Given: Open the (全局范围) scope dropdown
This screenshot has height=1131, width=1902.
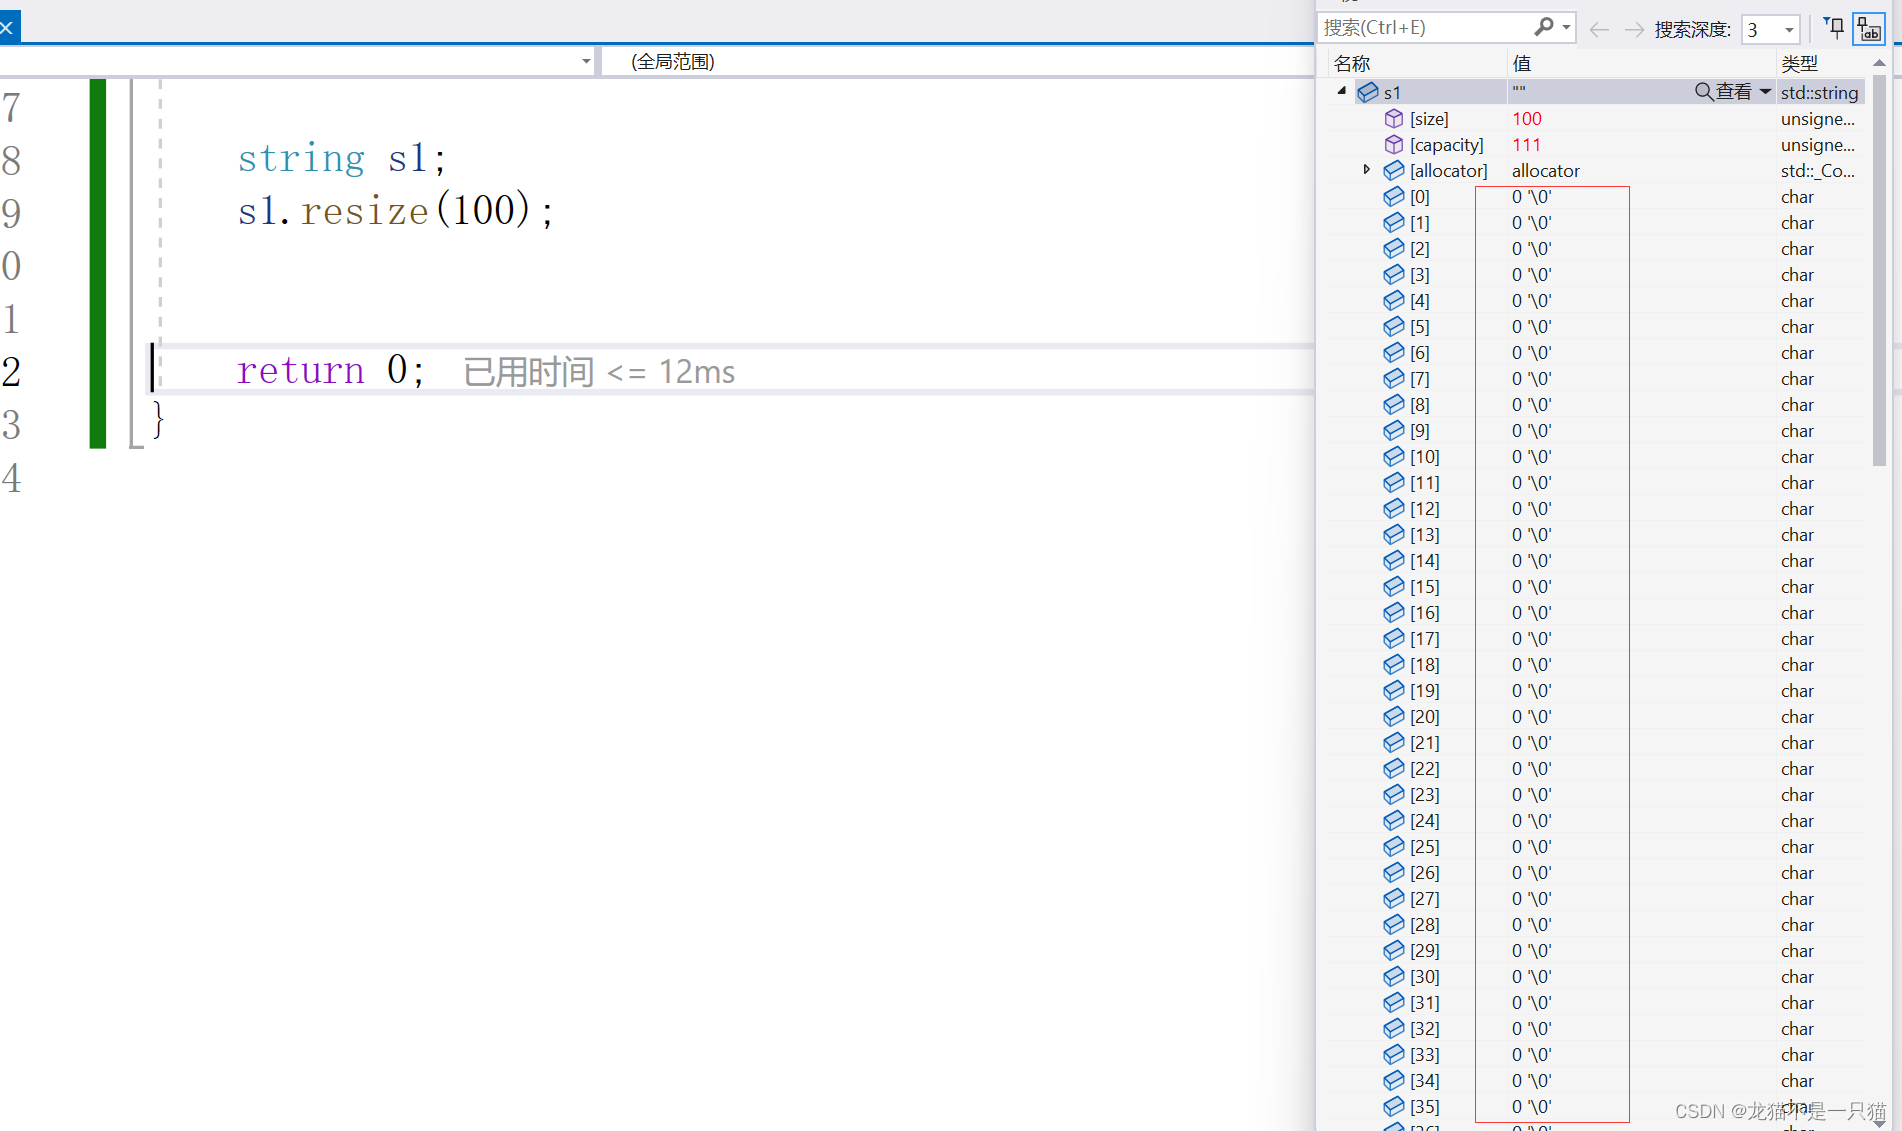Looking at the screenshot, I should [958, 61].
